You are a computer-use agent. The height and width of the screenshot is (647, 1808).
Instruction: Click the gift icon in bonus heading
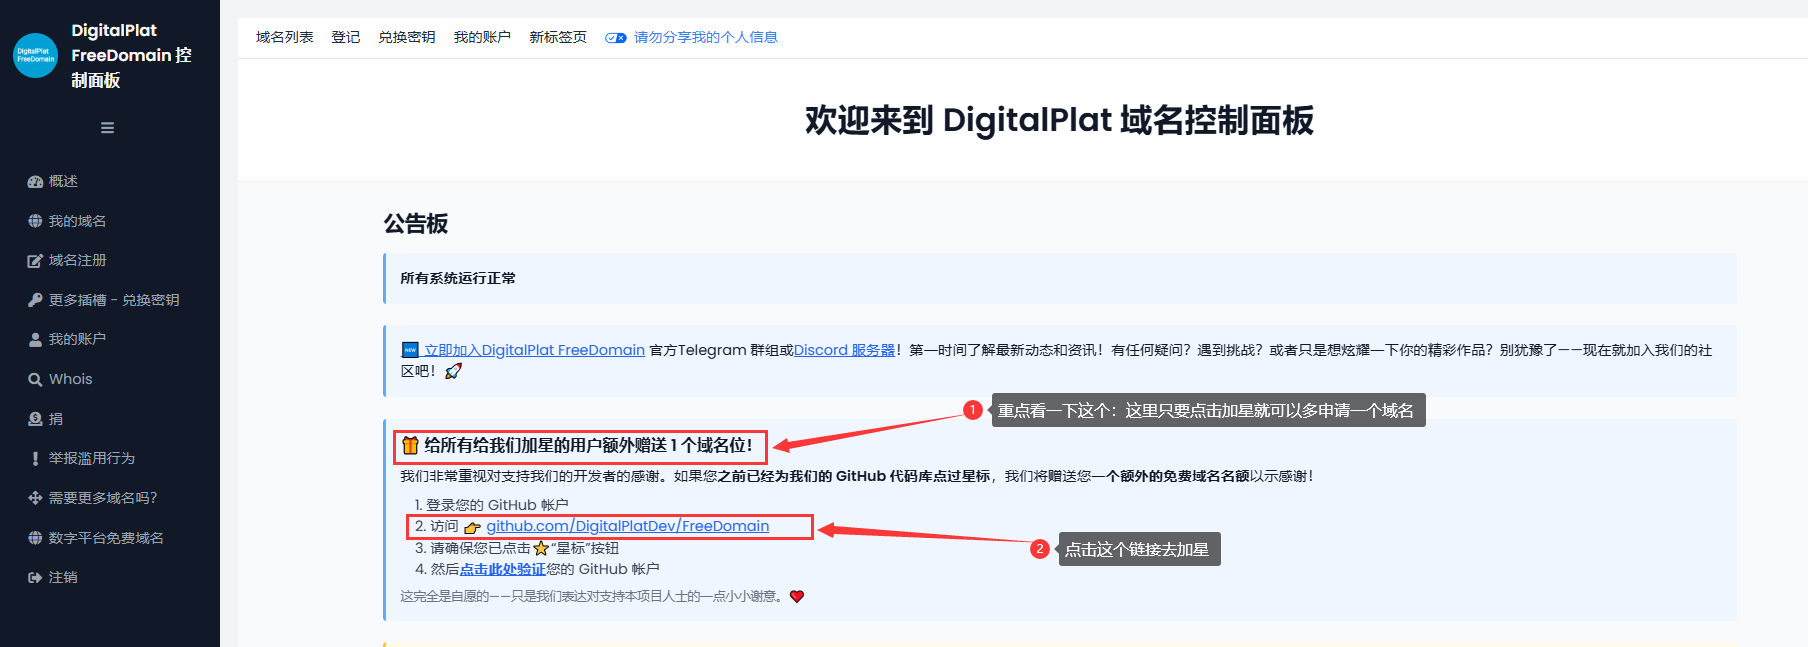pyautogui.click(x=410, y=446)
